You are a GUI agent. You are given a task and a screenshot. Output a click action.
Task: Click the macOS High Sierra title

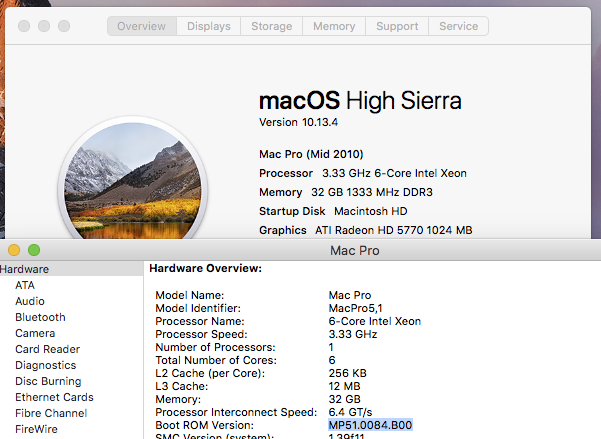360,100
